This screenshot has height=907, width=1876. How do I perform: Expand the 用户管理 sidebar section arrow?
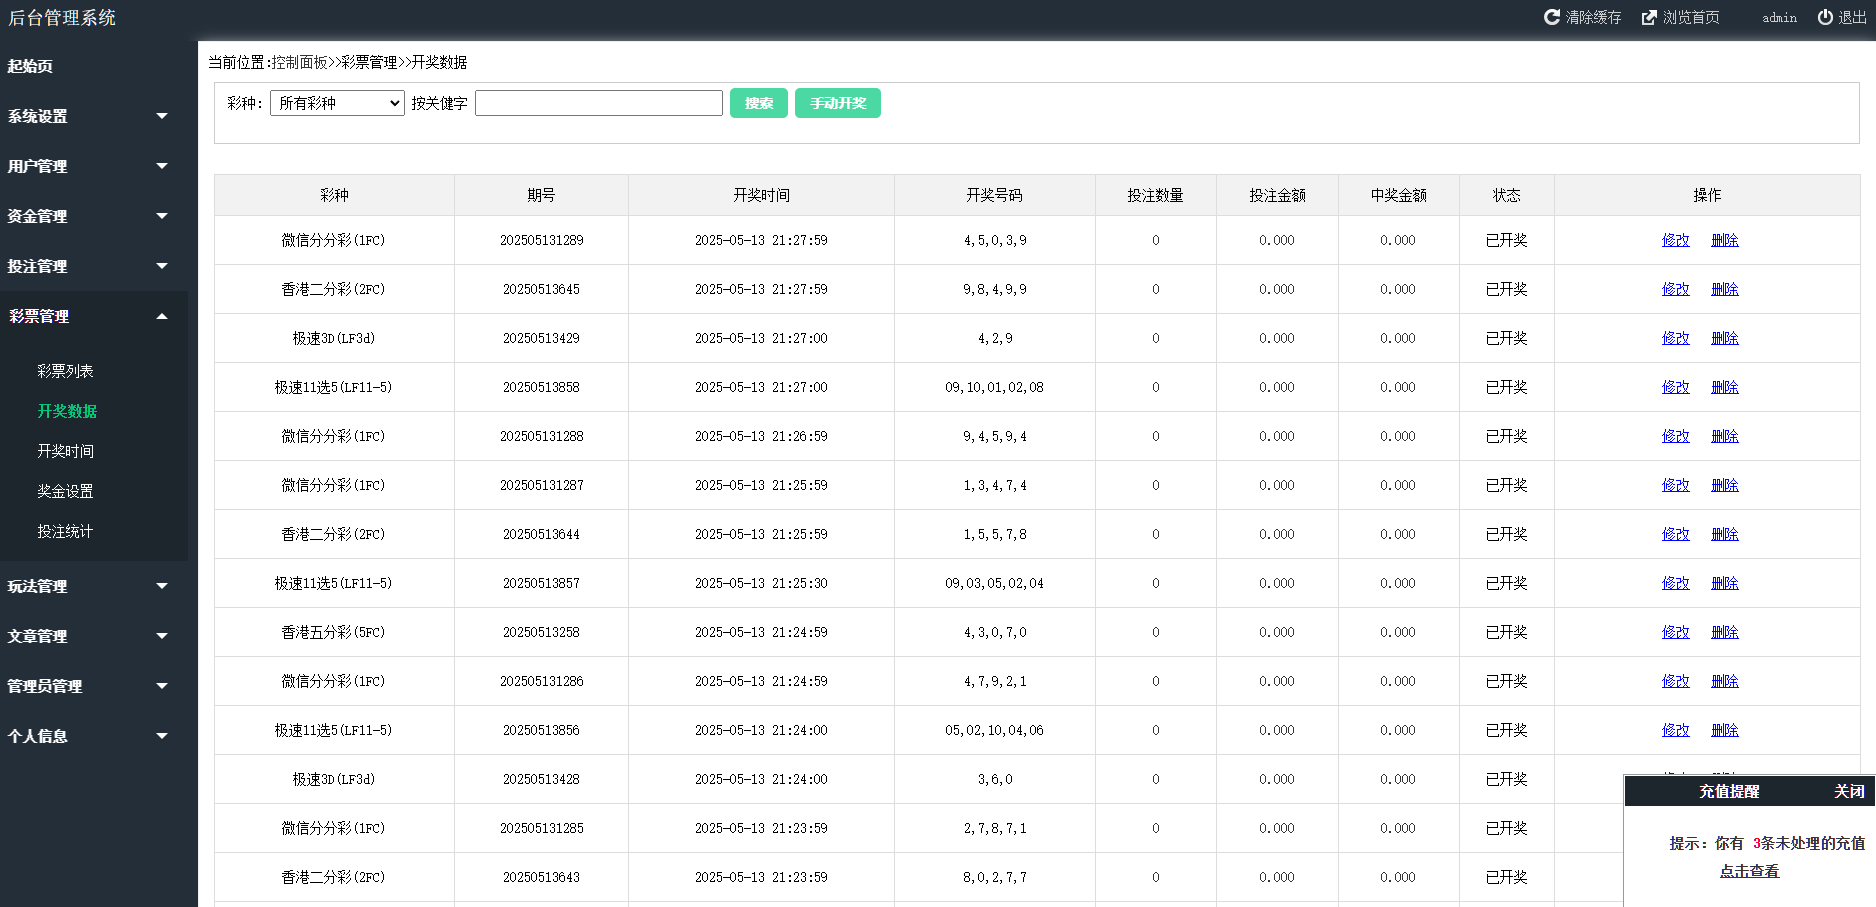162,166
